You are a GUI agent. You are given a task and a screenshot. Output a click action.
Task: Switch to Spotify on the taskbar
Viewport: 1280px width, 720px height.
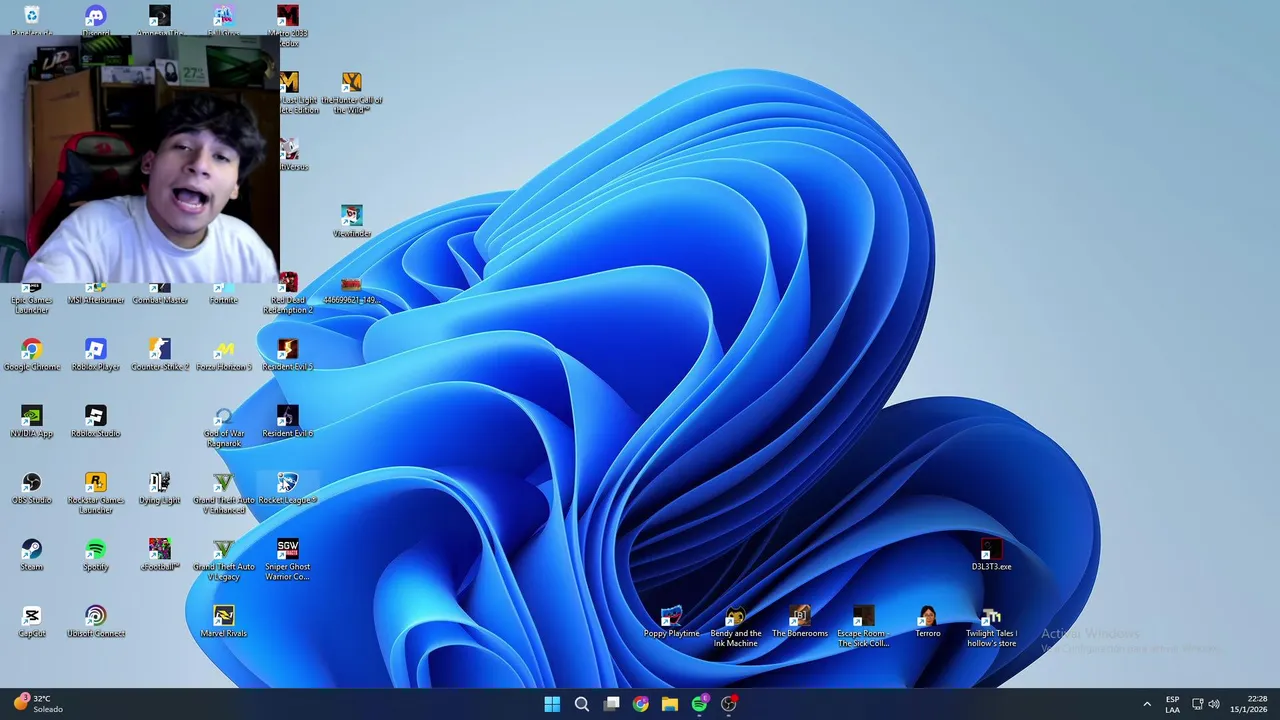pyautogui.click(x=700, y=704)
